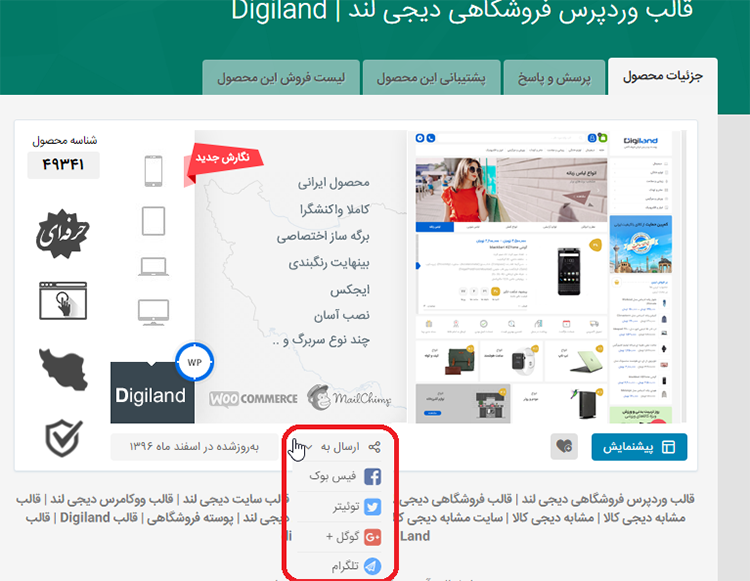Click the حرفه‌ای professional badge icon
This screenshot has height=581, width=750.
(63, 234)
